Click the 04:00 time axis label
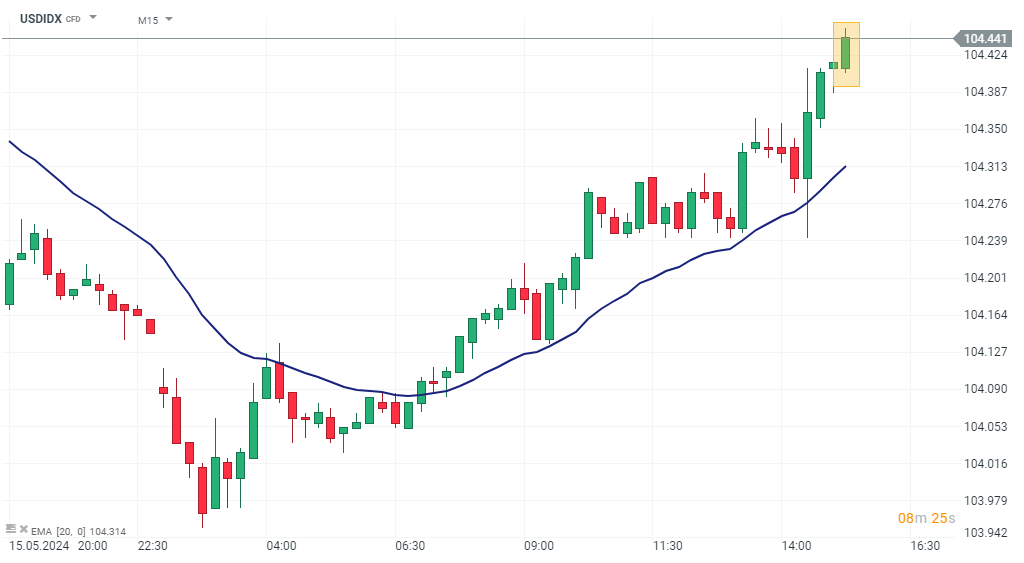This screenshot has height=563, width=1024. (x=281, y=546)
